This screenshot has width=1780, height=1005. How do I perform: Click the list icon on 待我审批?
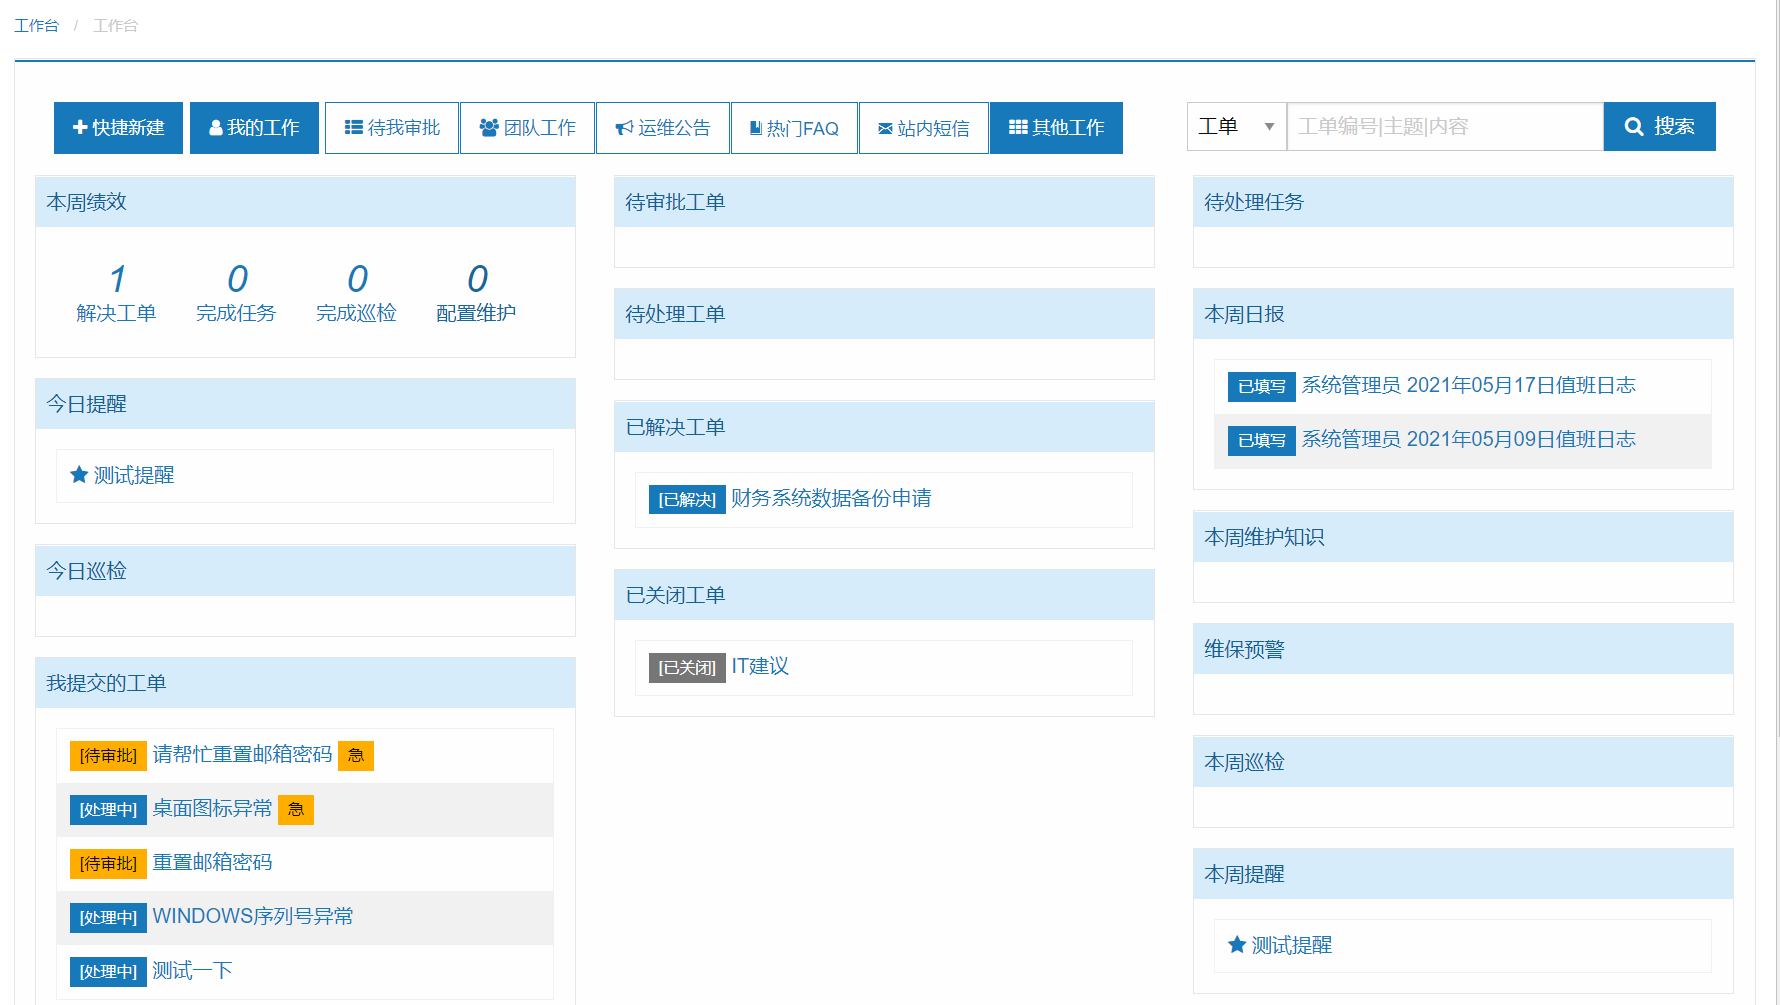pyautogui.click(x=353, y=128)
